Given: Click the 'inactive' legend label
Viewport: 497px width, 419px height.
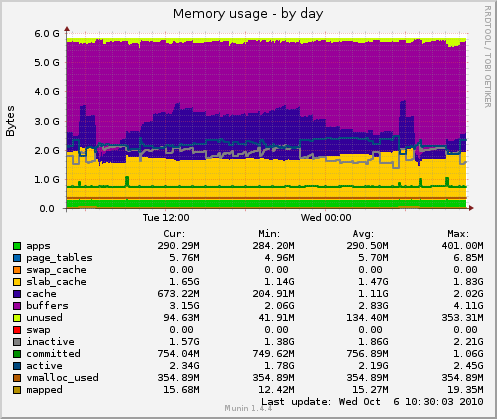Looking at the screenshot, I should click(x=50, y=342).
